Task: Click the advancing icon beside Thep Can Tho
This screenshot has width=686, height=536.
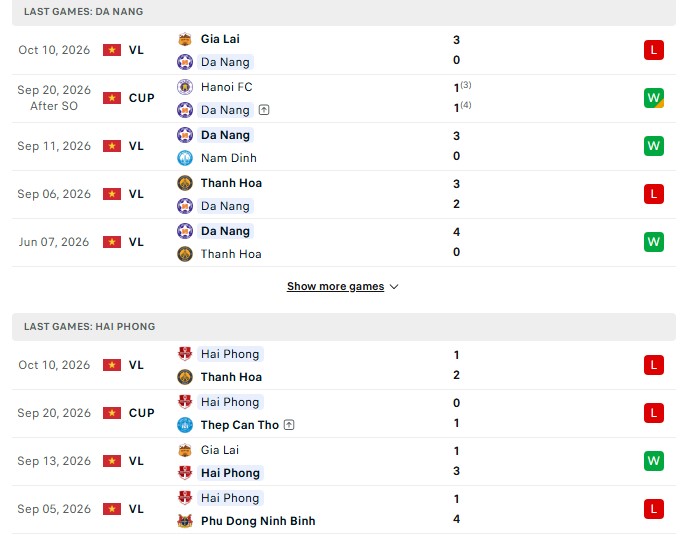Action: [x=289, y=425]
